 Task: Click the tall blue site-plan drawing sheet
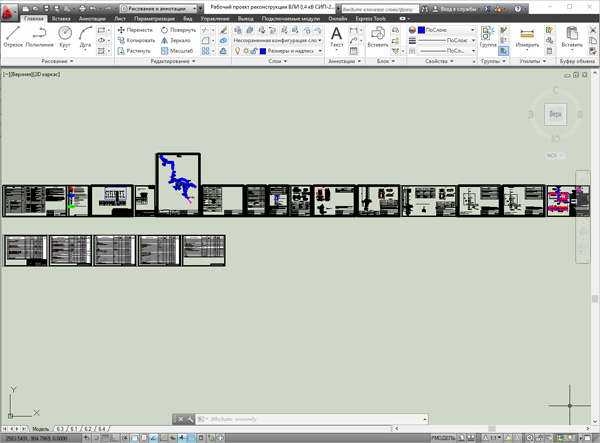(x=178, y=184)
